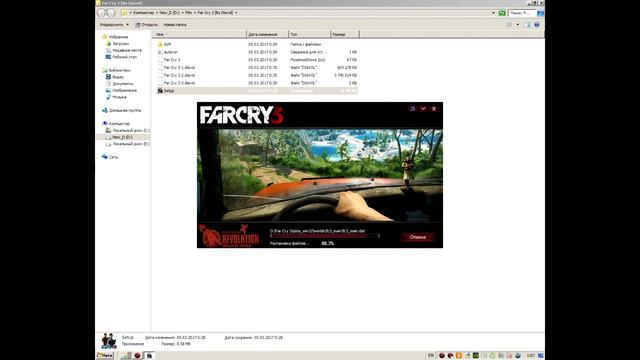Close the Far Cry 3 installer window
Image resolution: width=640 pixels, height=360 pixels.
pos(434,109)
